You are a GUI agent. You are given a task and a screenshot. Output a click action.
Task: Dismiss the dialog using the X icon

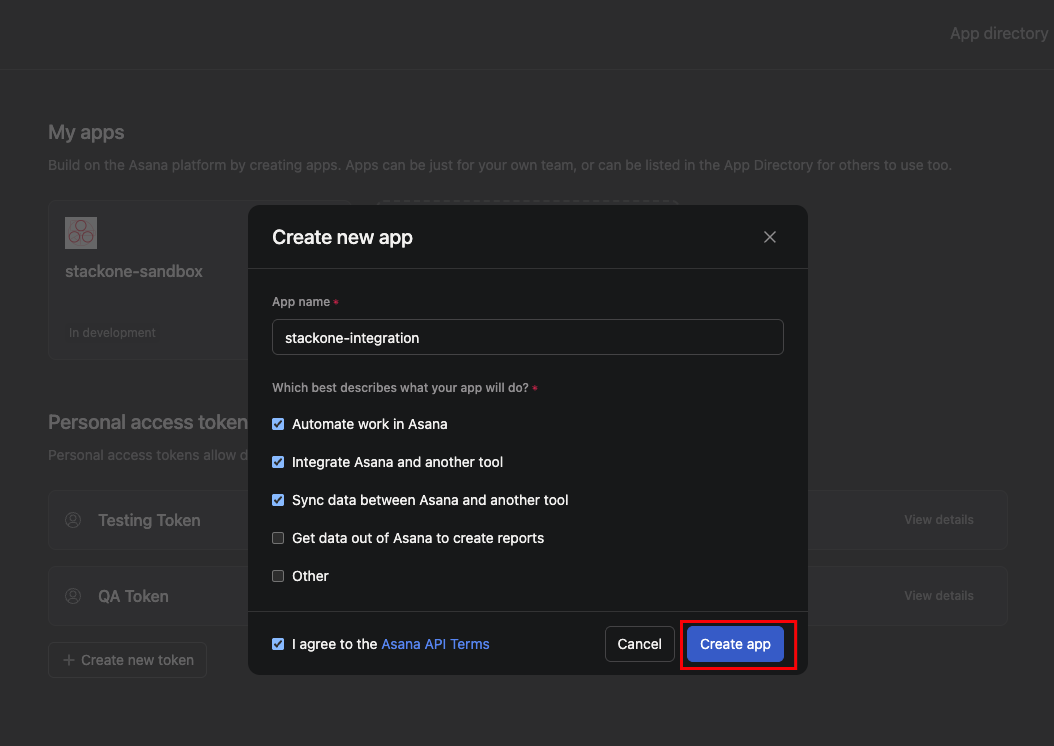(x=770, y=237)
